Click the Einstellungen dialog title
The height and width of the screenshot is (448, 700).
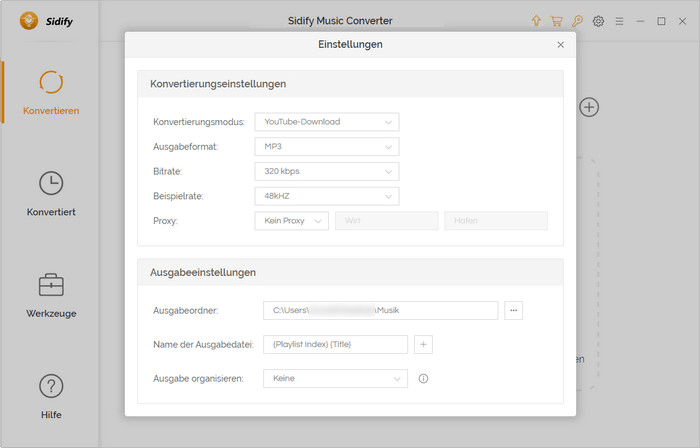[350, 44]
